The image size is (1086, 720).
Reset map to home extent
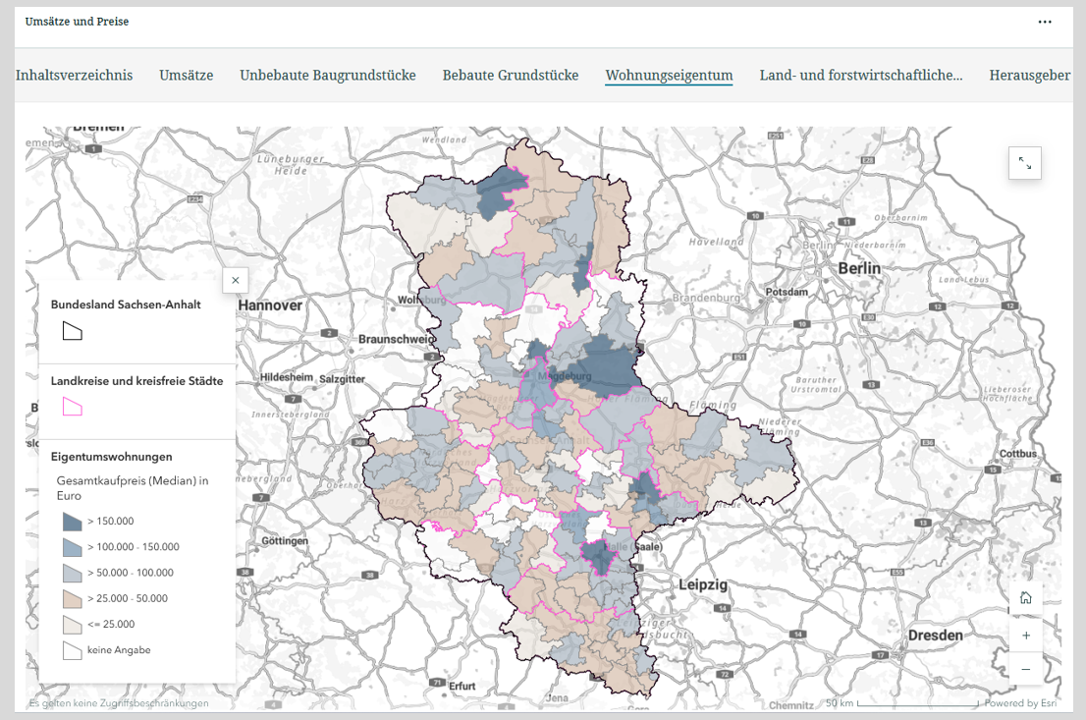1025,598
